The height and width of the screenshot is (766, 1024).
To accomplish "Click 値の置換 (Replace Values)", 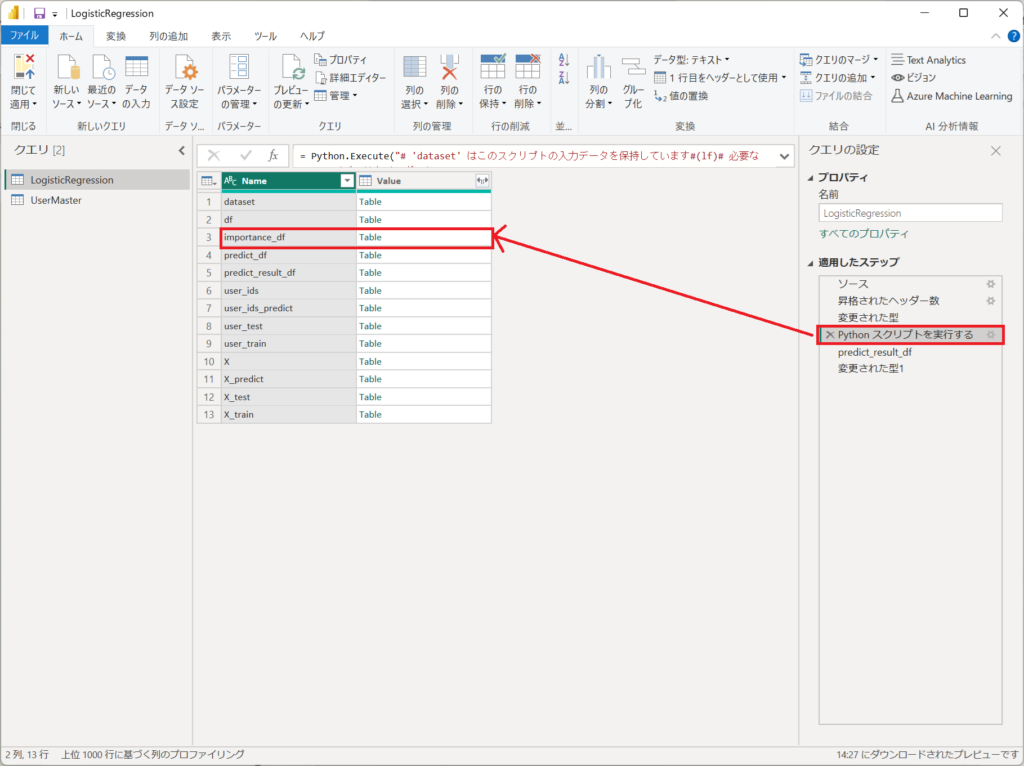I will click(681, 96).
